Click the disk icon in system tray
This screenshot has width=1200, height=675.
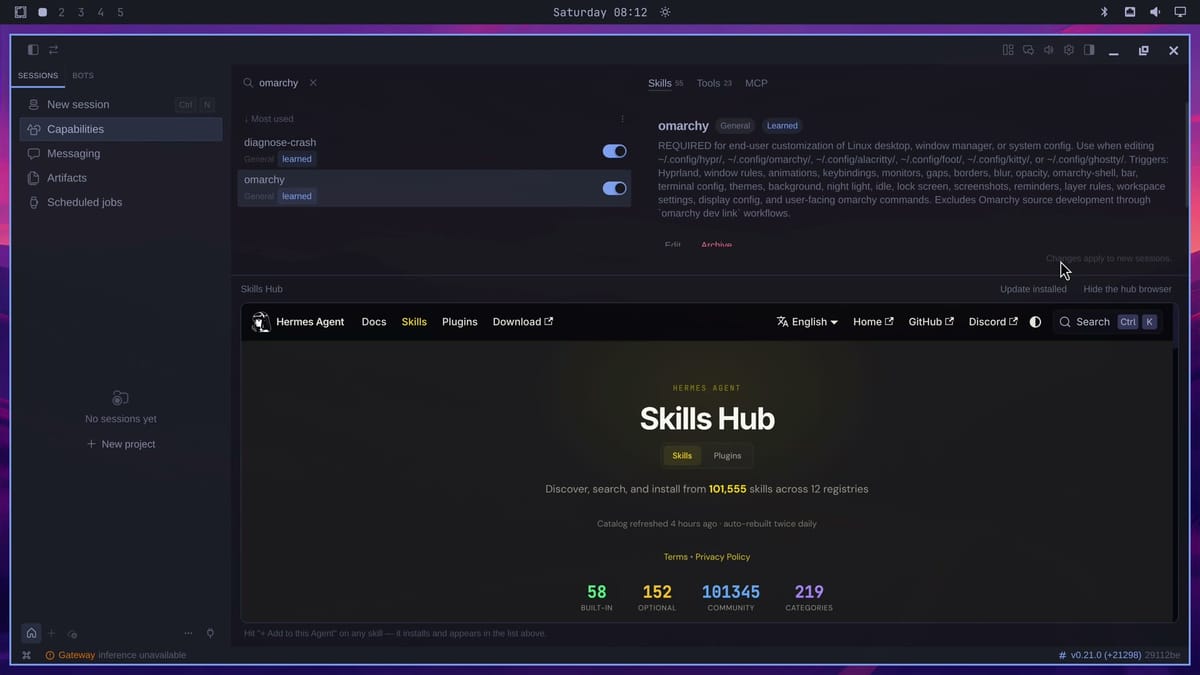tap(1130, 12)
